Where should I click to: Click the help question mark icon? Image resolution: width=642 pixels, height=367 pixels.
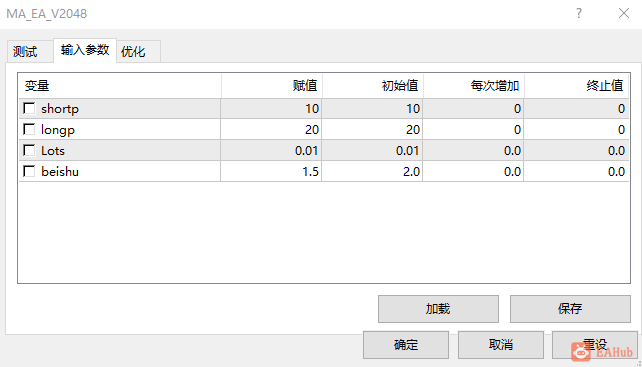(x=579, y=14)
